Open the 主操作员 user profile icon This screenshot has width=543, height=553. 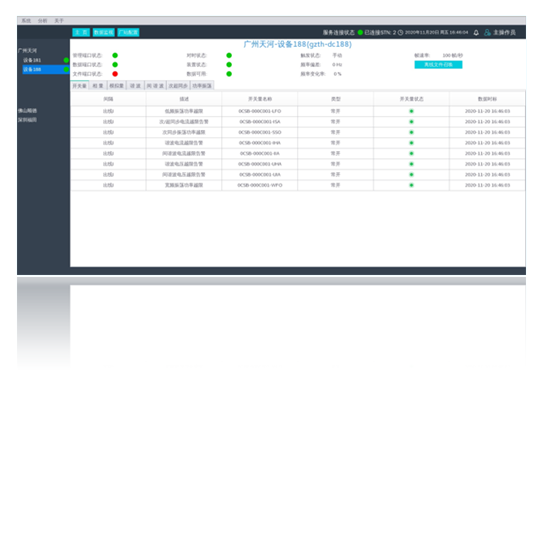[487, 32]
